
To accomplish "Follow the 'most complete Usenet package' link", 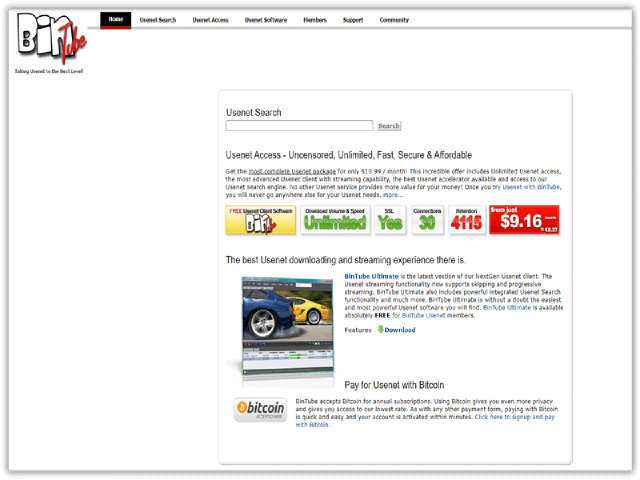I will (x=292, y=171).
